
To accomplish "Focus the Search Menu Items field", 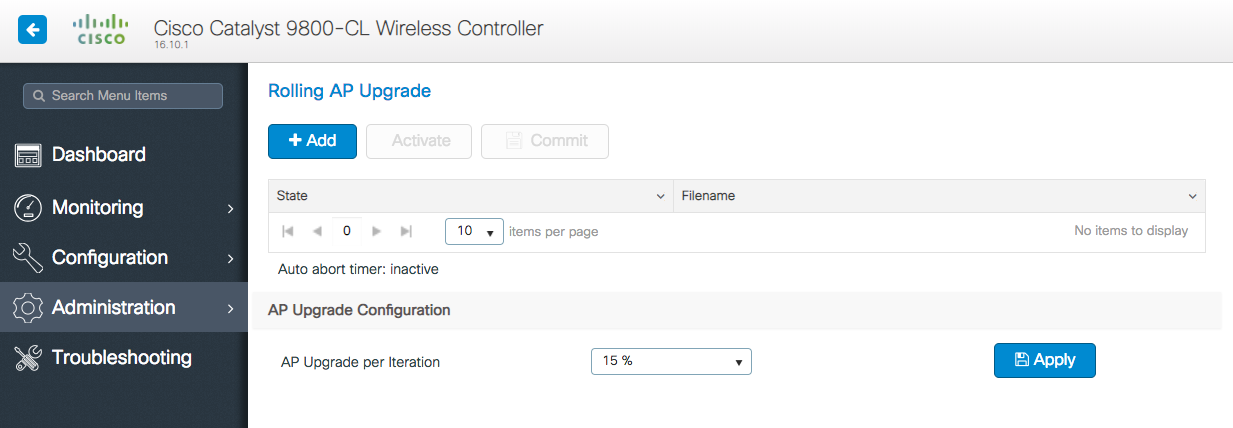I will [123, 96].
